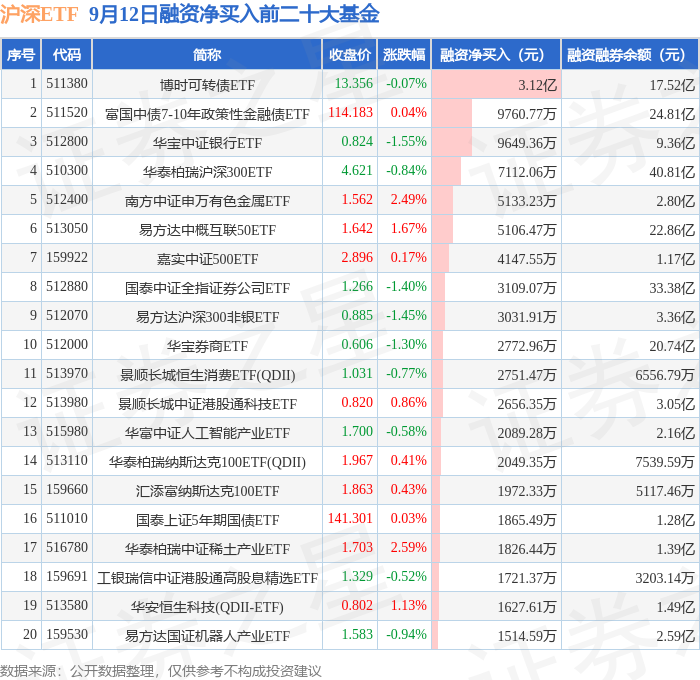Select 华宝中证银行ETF row name
700x680 pixels.
click(x=207, y=143)
